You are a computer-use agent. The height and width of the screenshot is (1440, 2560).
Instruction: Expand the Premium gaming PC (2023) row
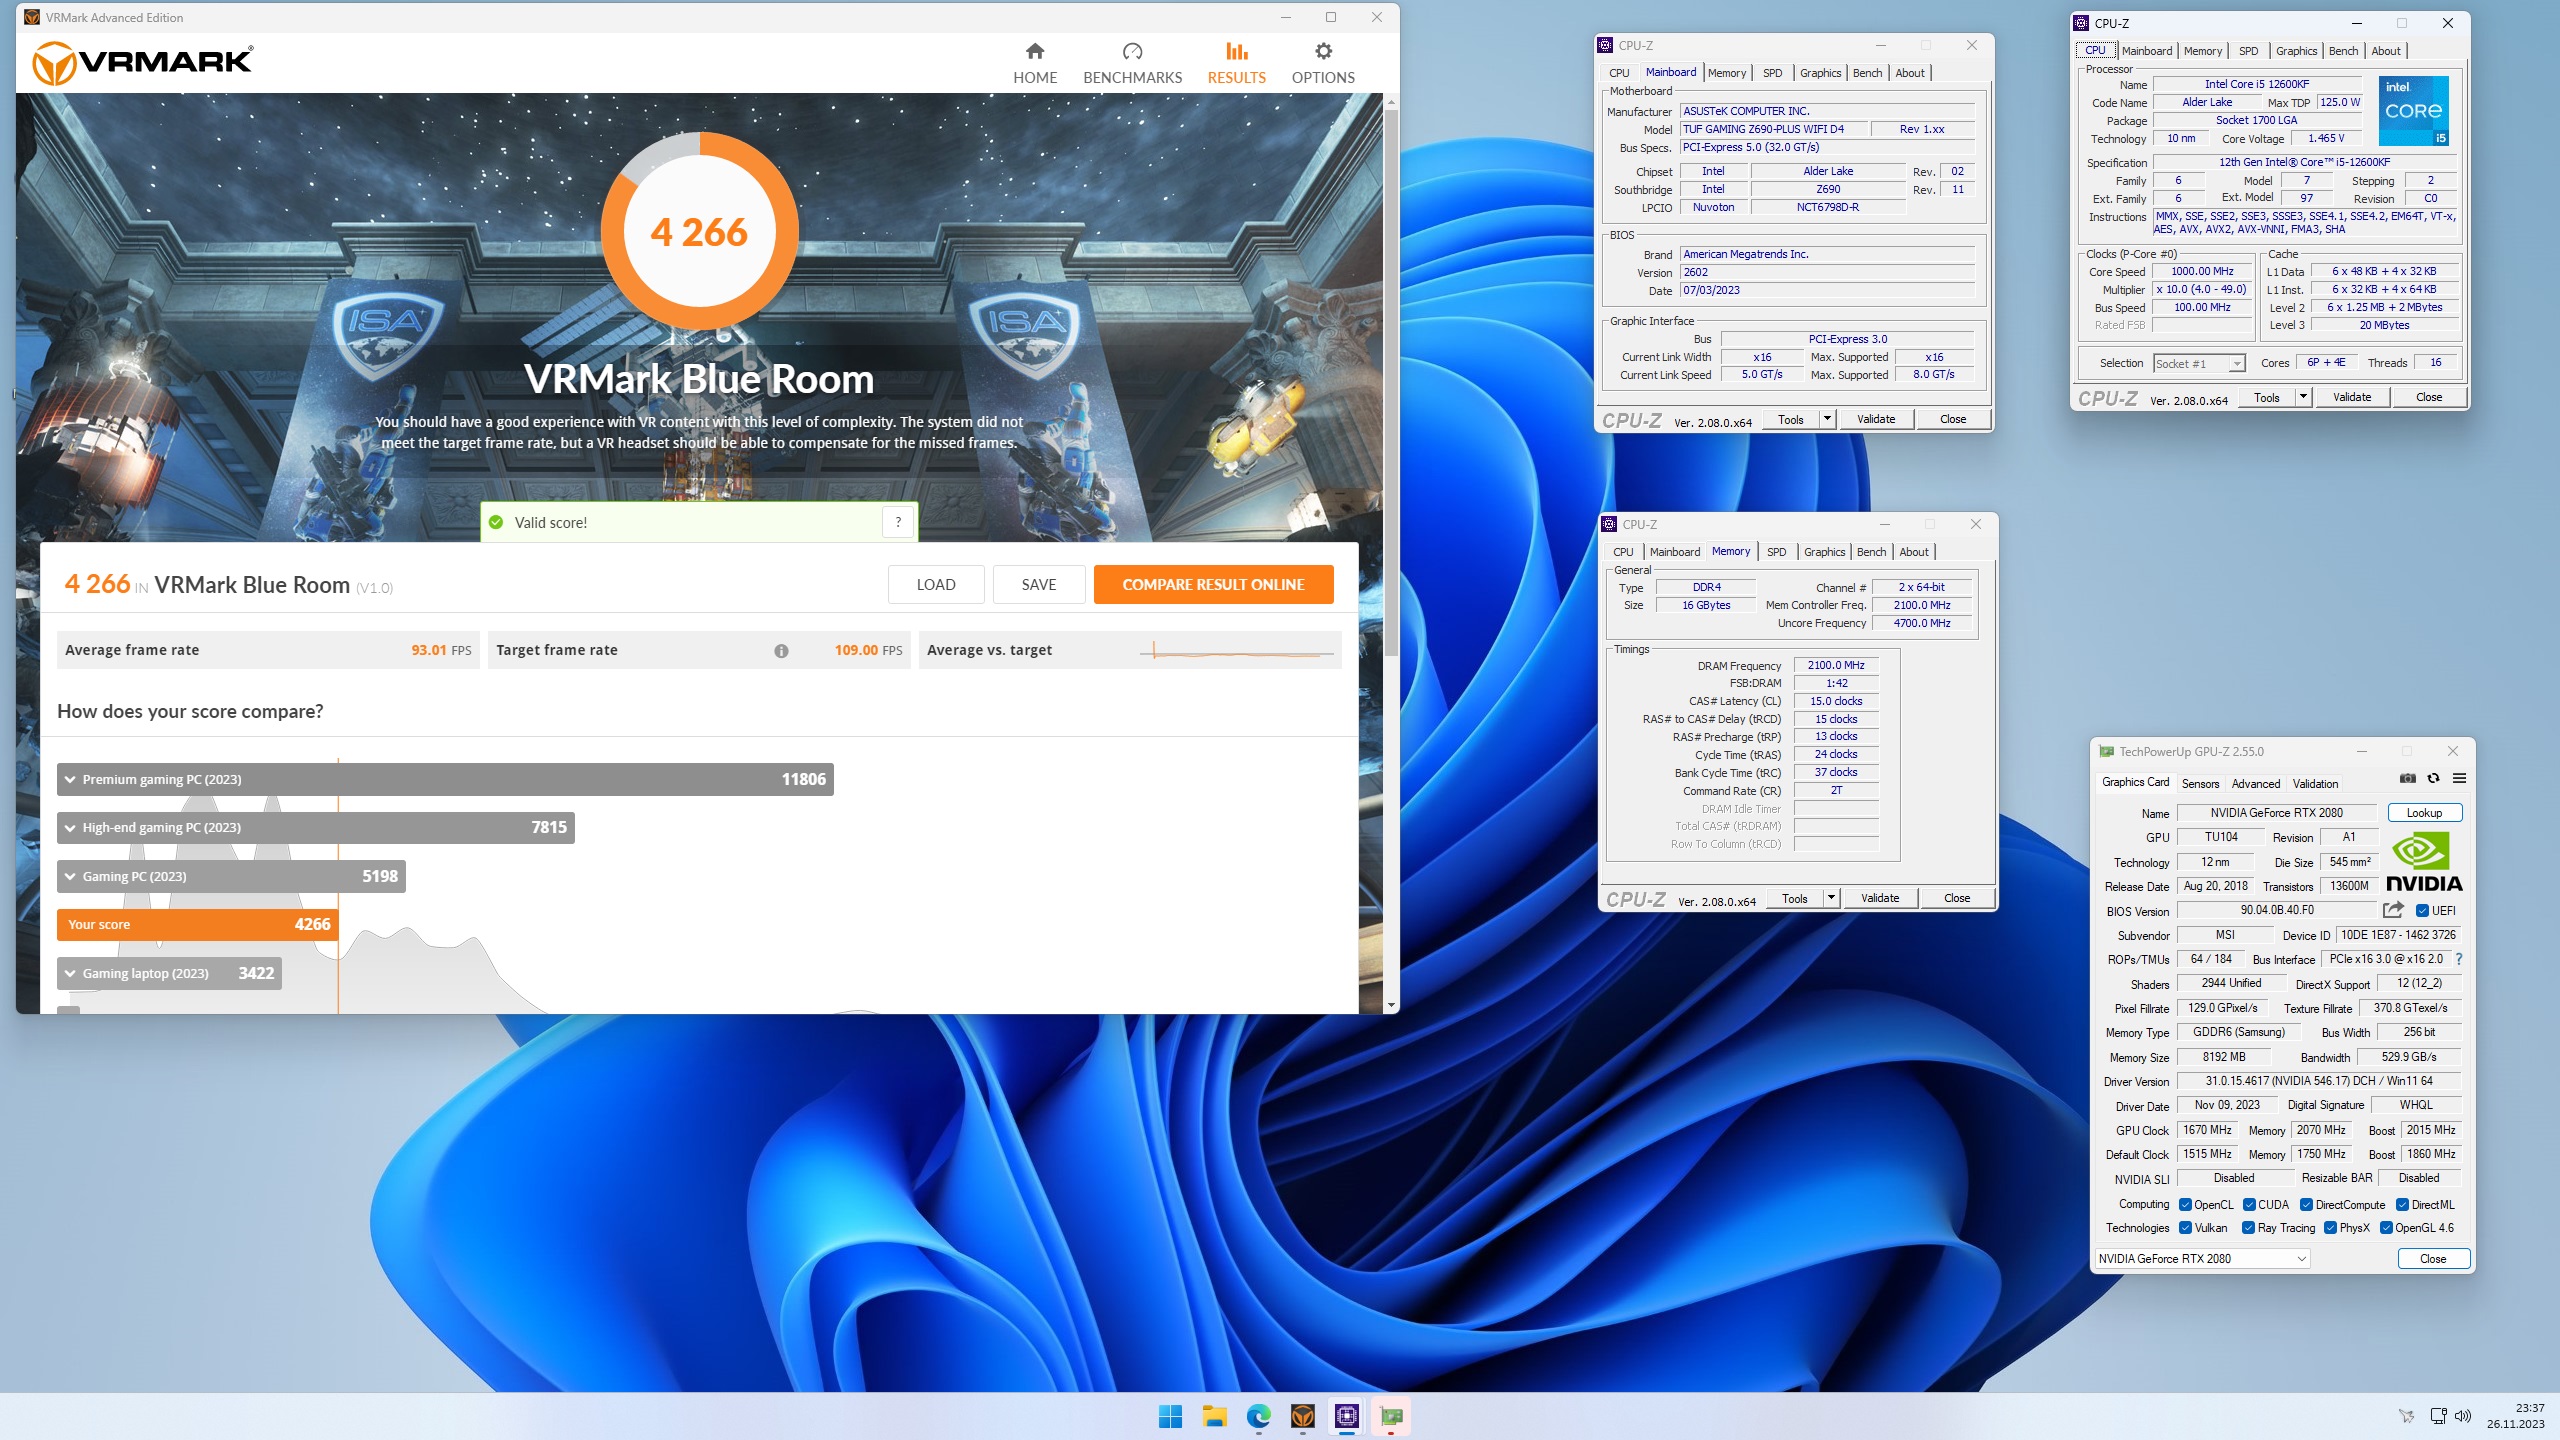[445, 780]
